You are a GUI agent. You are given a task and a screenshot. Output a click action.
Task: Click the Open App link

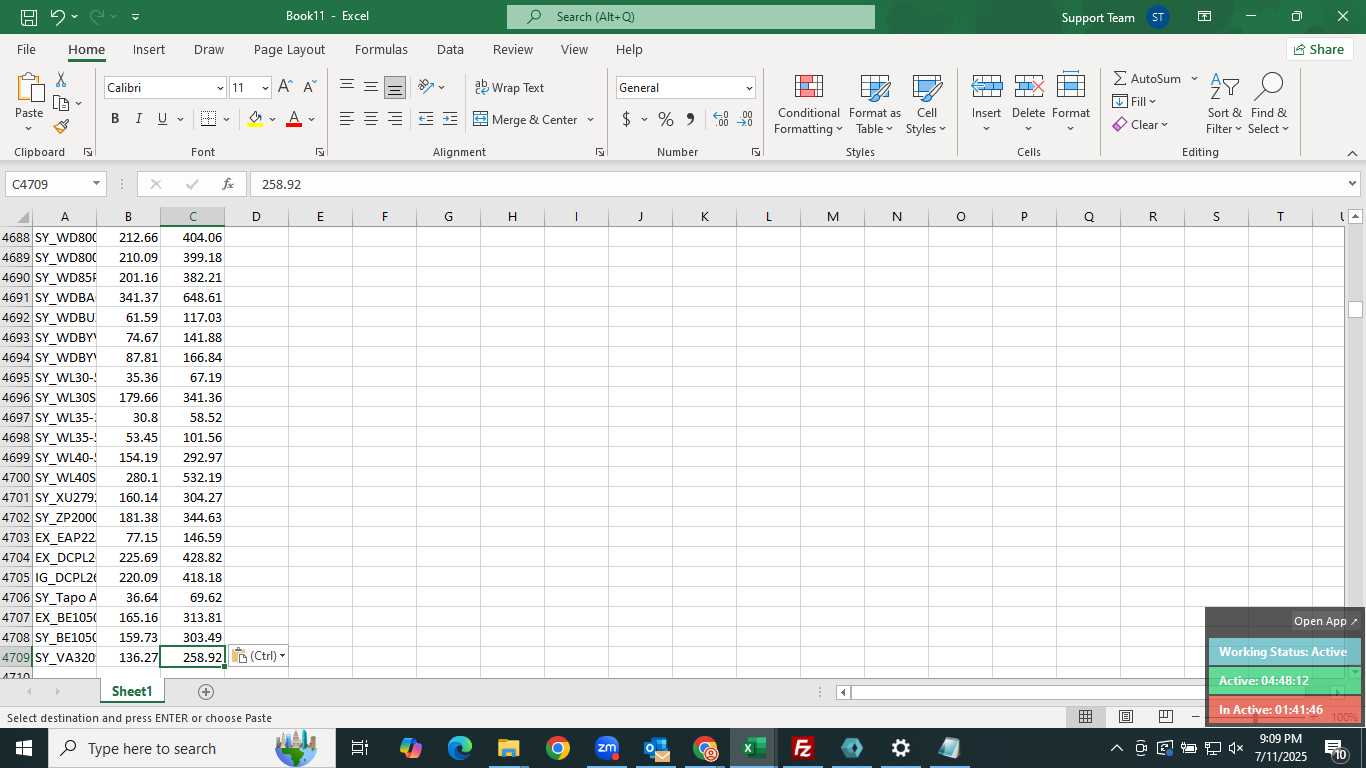click(1326, 621)
